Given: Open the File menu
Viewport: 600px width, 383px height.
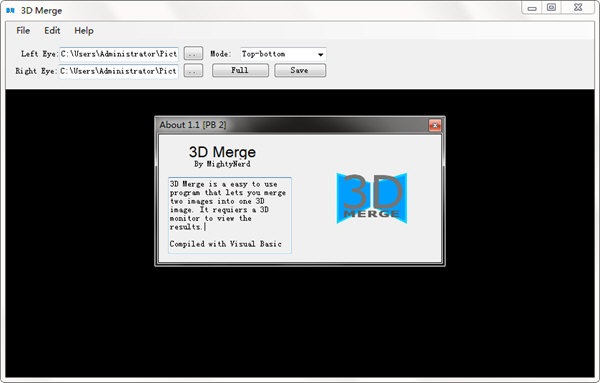Looking at the screenshot, I should coord(23,31).
